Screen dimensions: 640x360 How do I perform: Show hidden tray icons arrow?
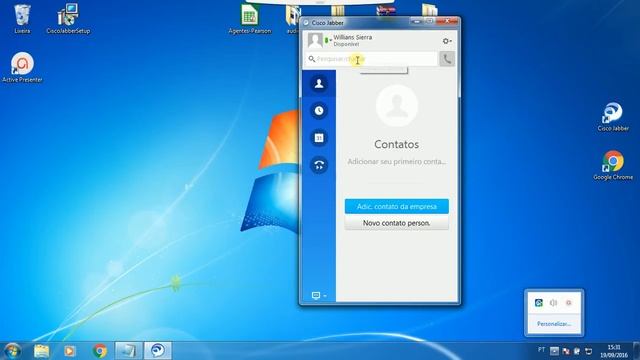(554, 351)
